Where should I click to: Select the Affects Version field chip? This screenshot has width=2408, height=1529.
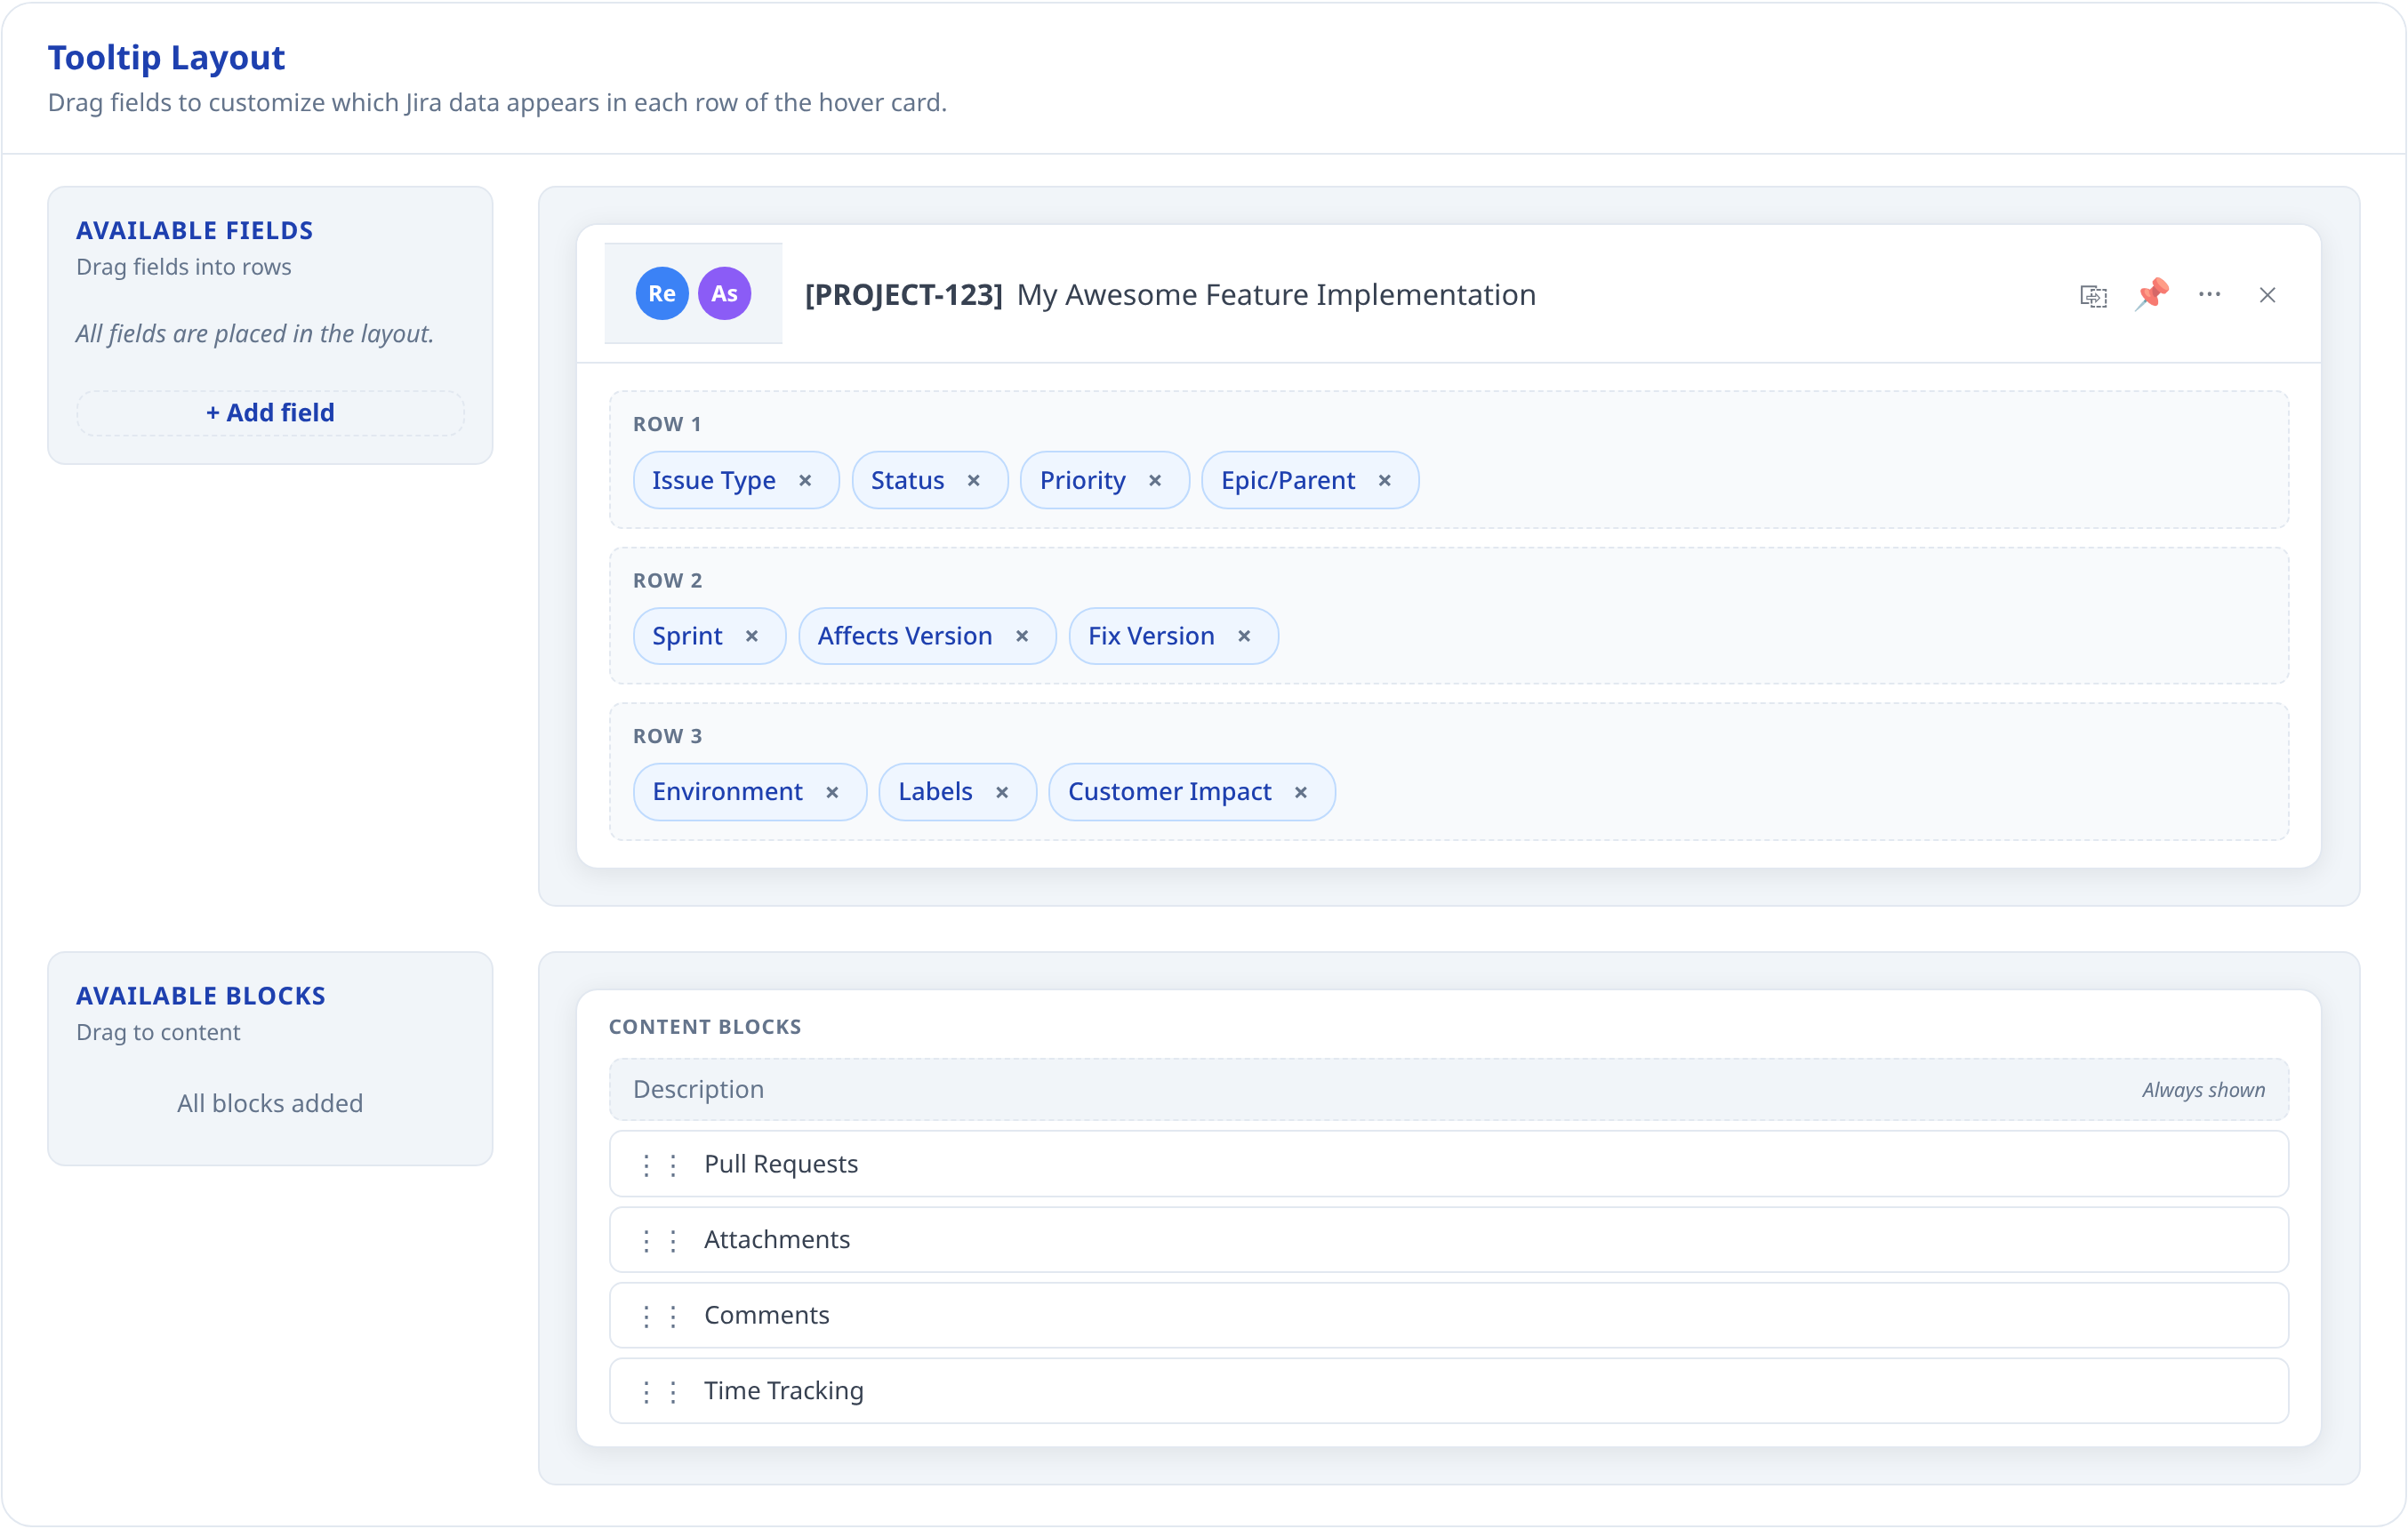click(904, 636)
